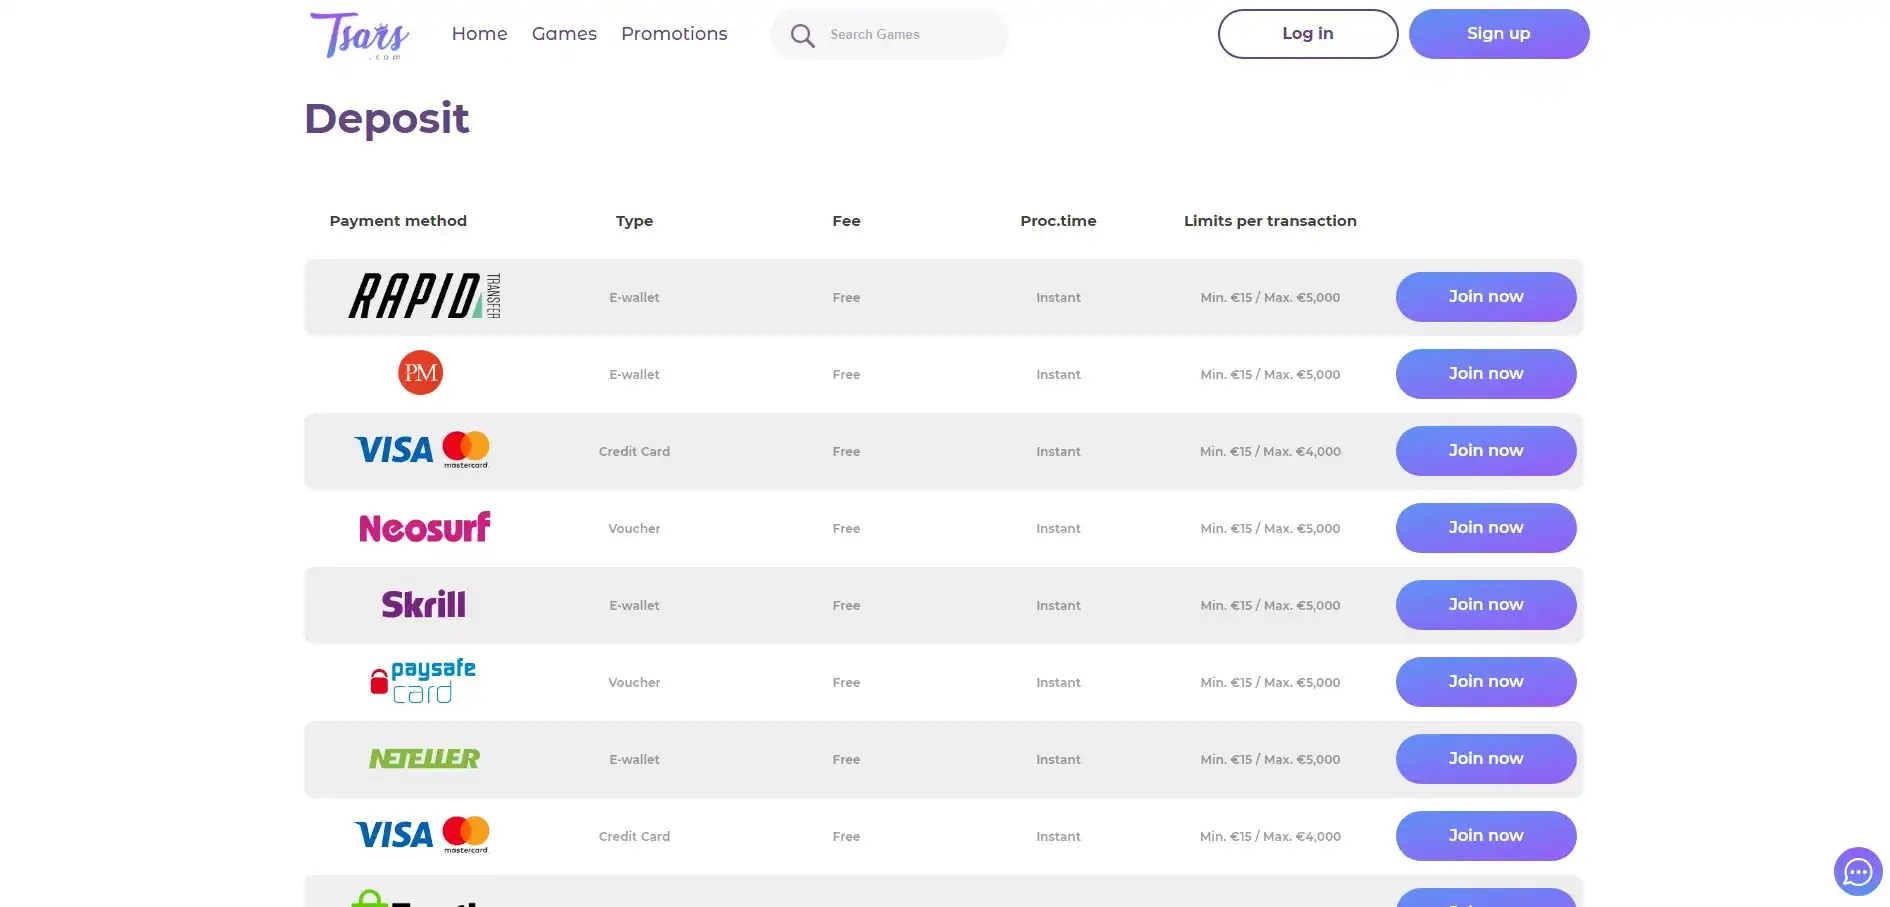Open the live chat bubble icon
The height and width of the screenshot is (907, 1890).
(1857, 872)
